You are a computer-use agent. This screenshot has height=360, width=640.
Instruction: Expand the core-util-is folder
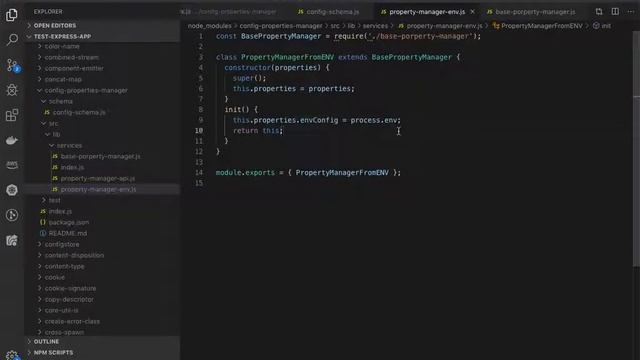102,311
